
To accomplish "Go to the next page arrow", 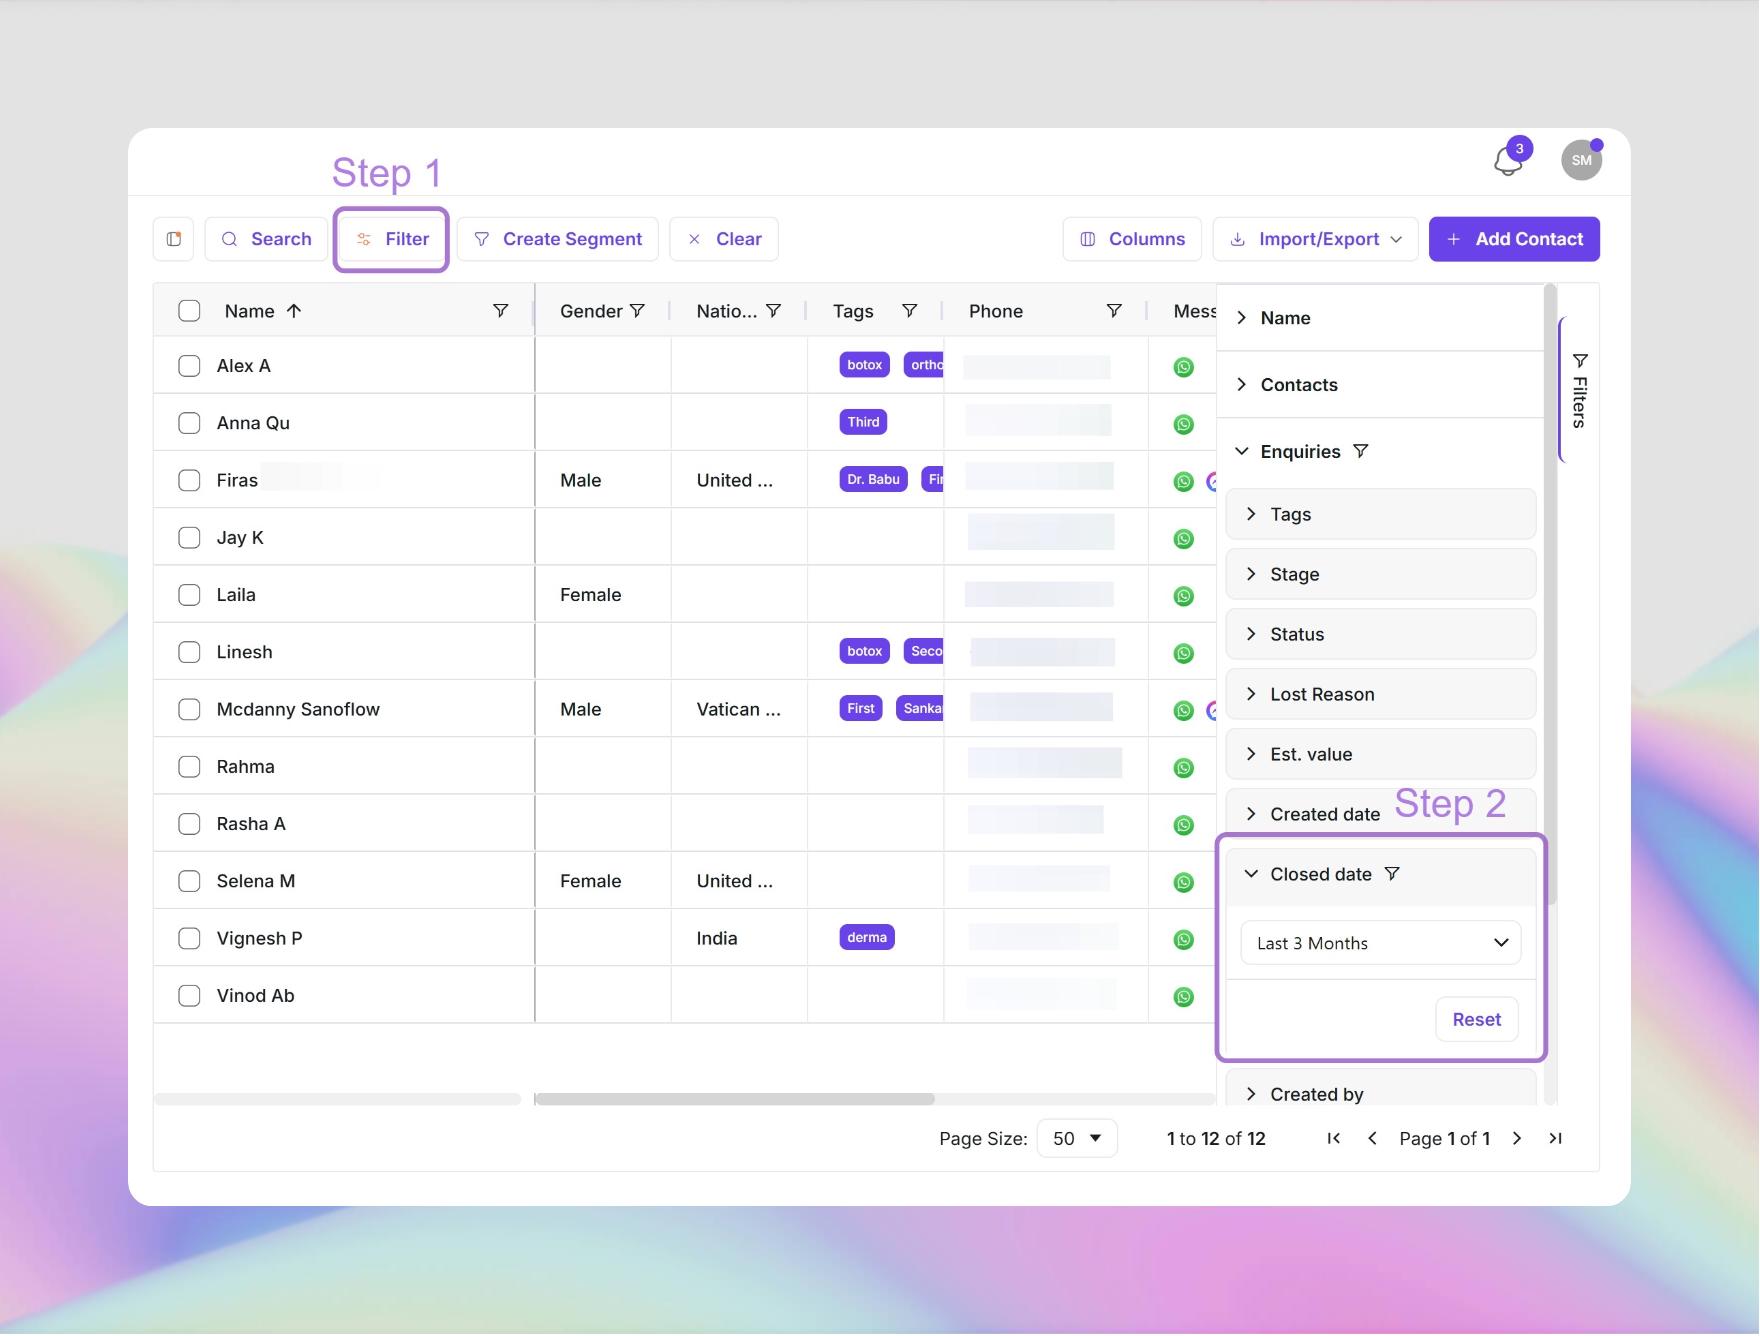I will coord(1517,1139).
